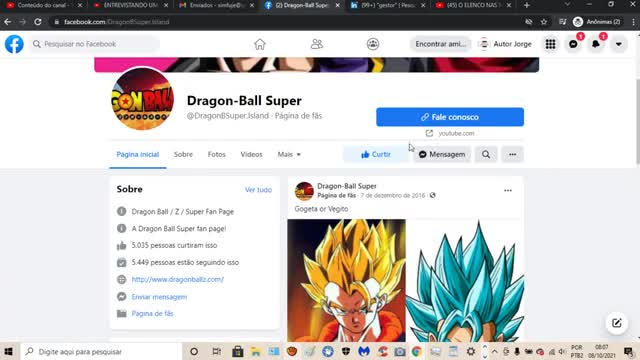
Task: Switch to the LinkedIn gestor tab
Action: point(388,5)
